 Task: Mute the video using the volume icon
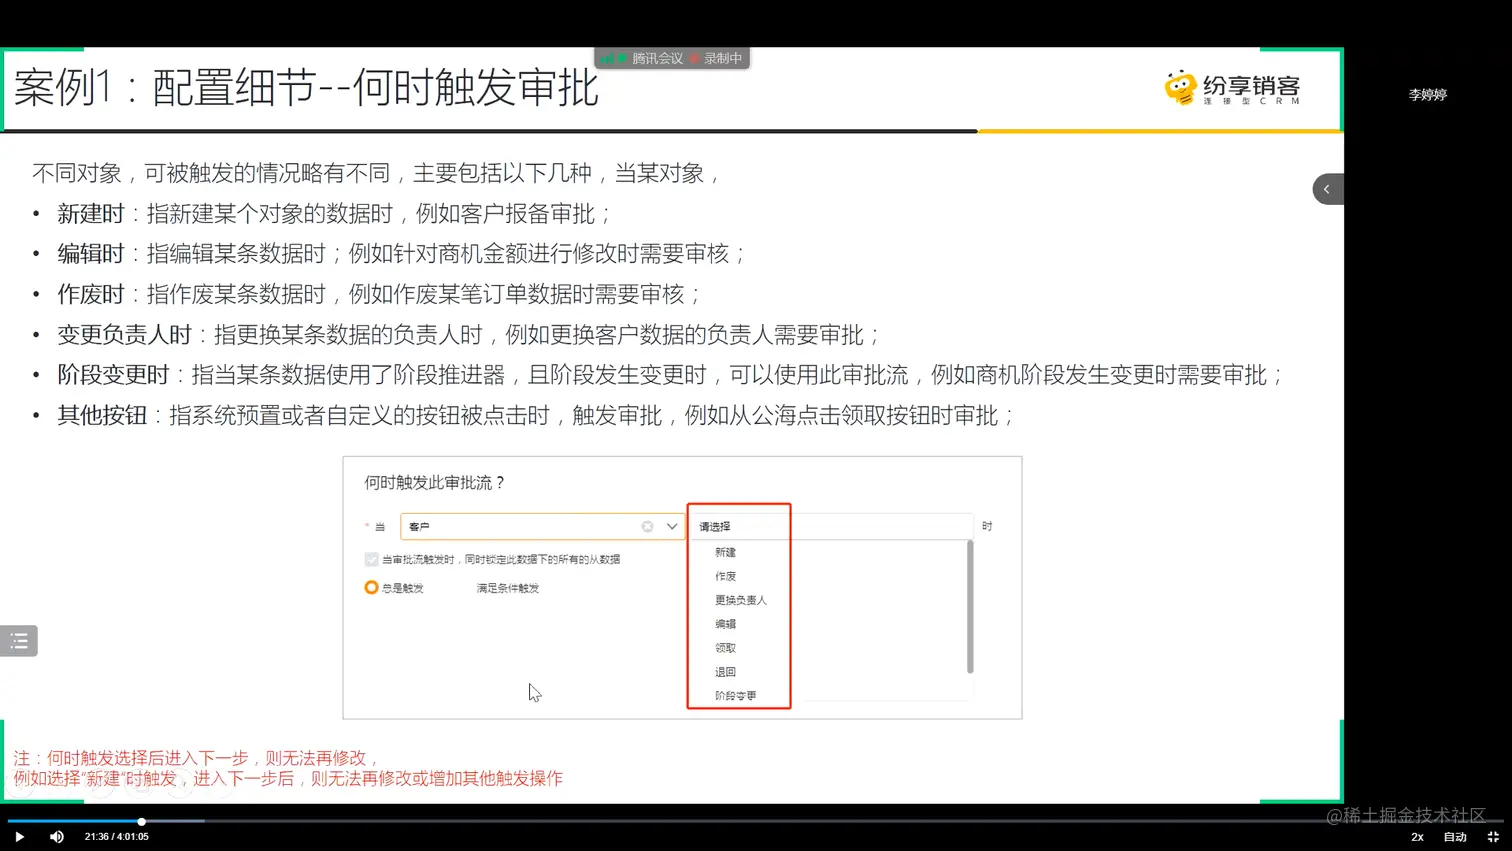pyautogui.click(x=57, y=837)
